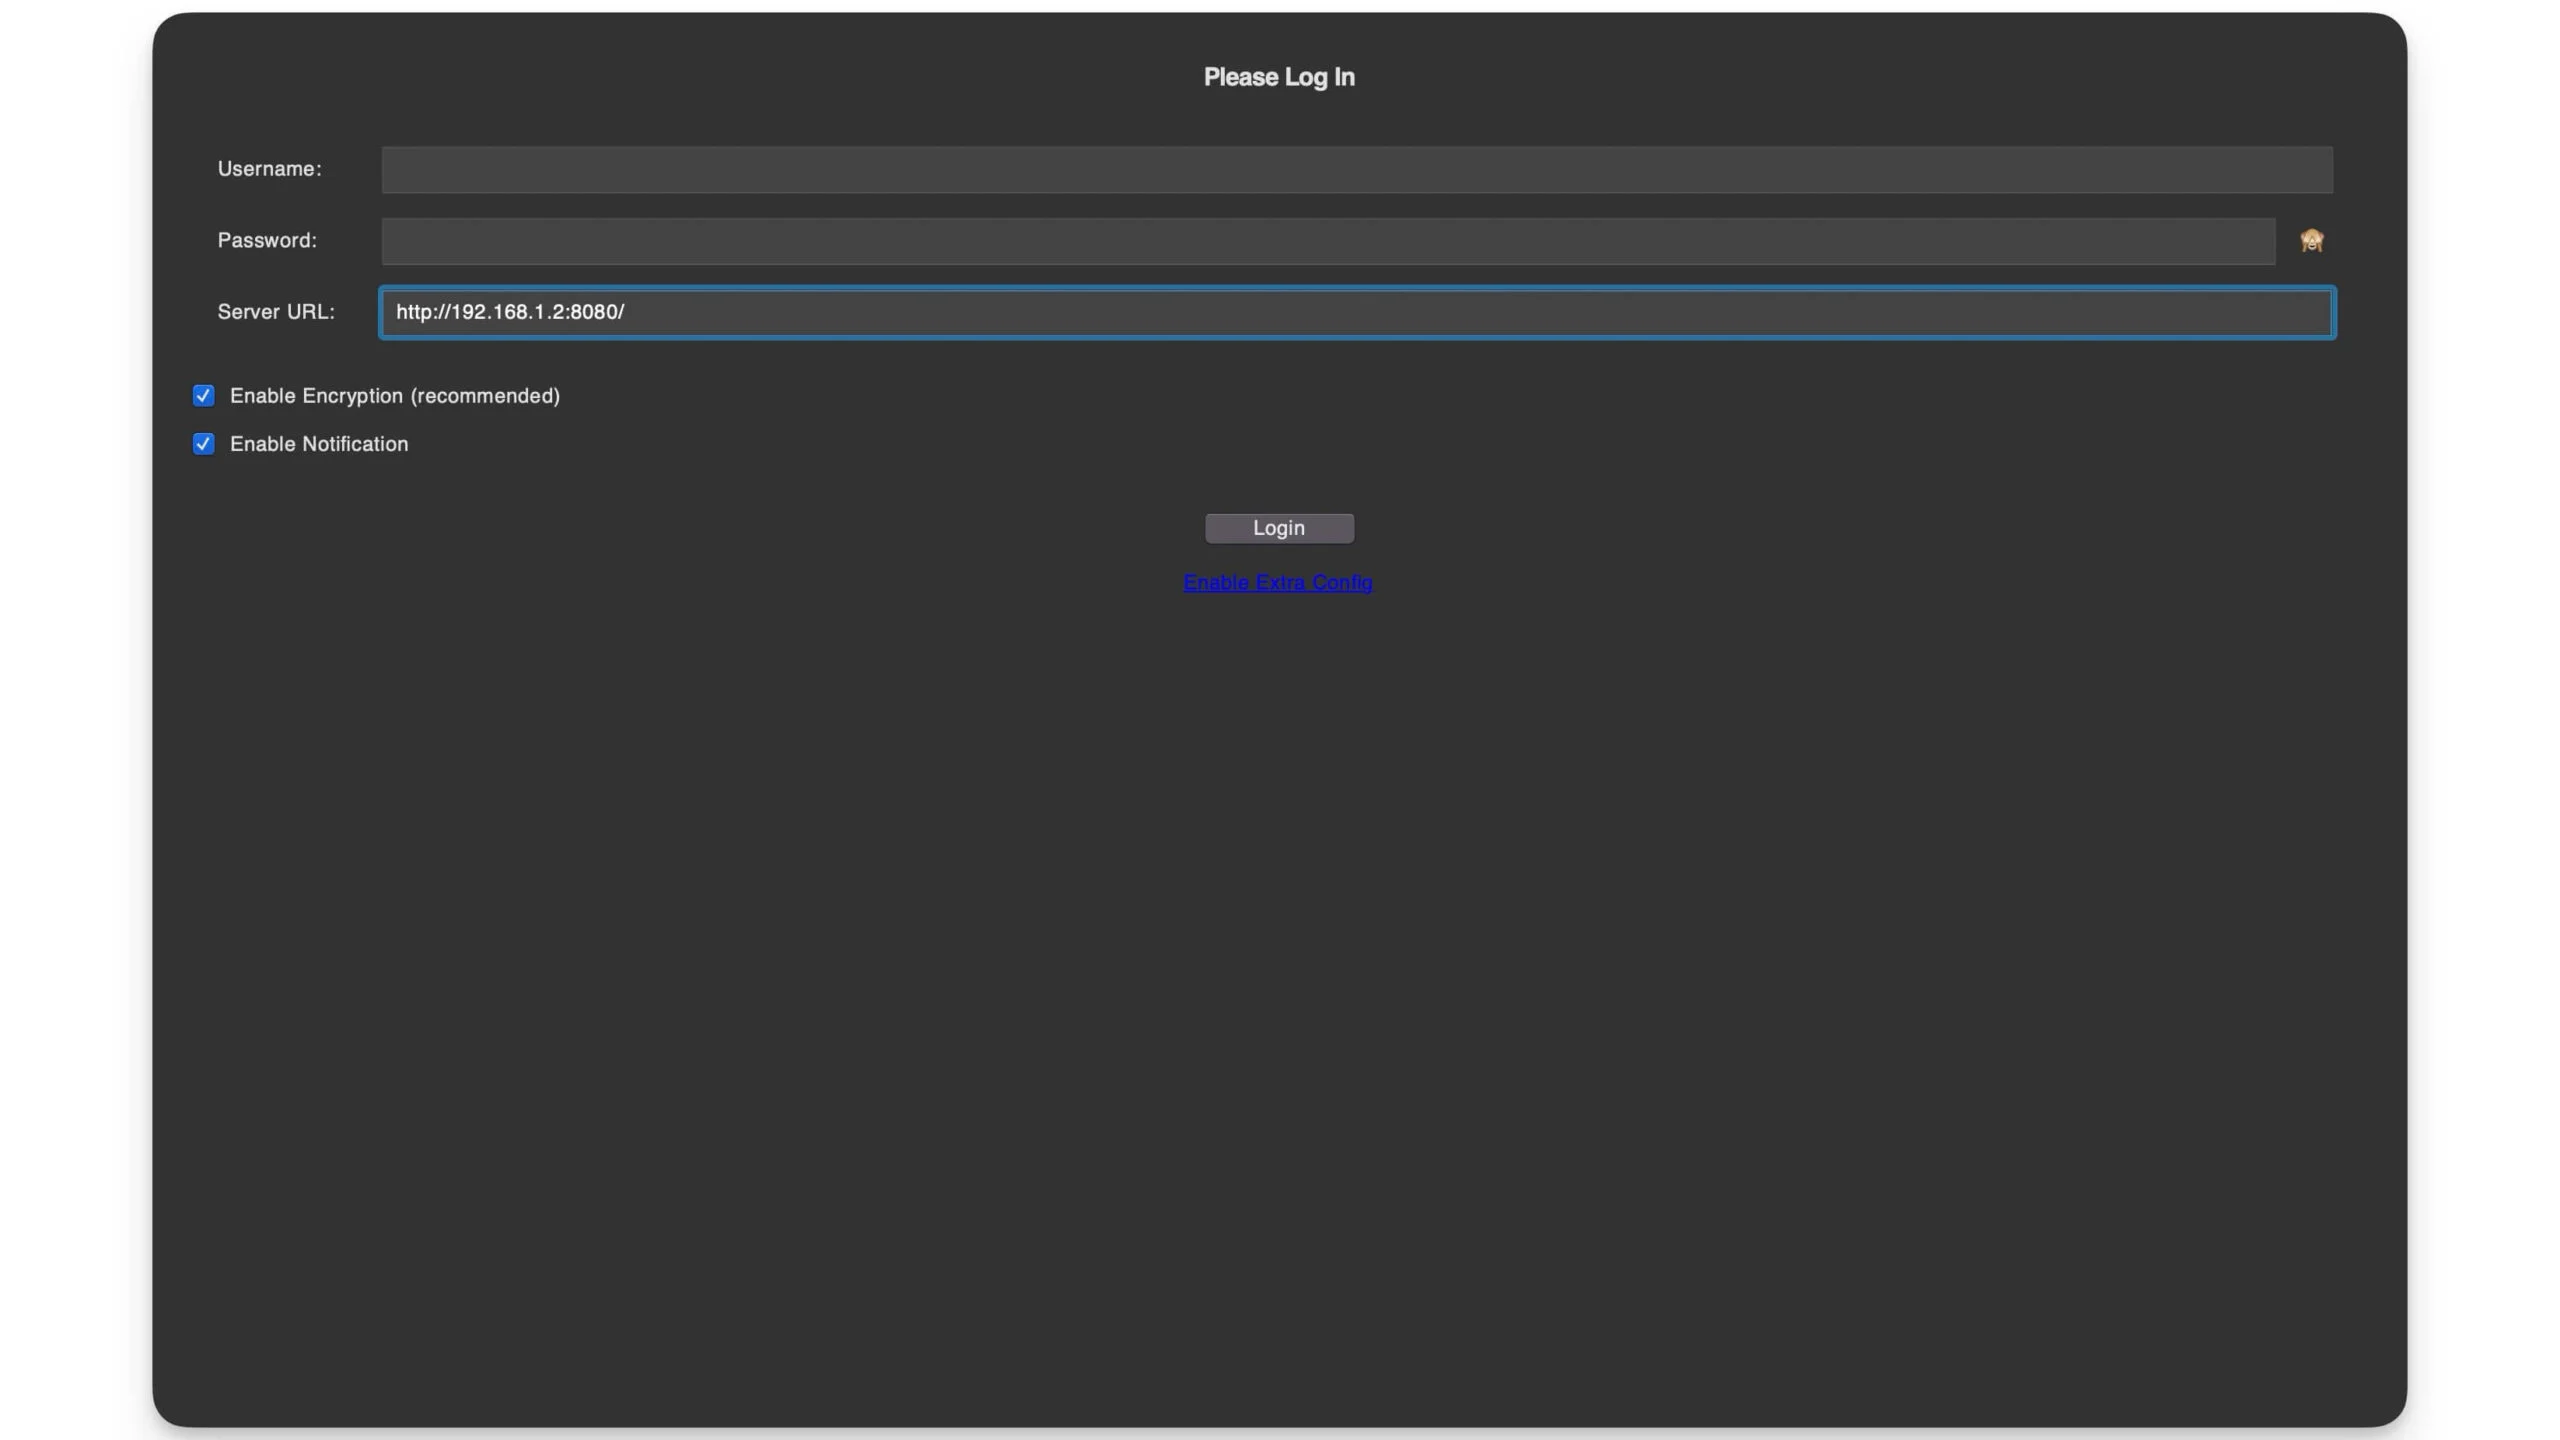Click the word "Extra" in the blue link
The height and width of the screenshot is (1440, 2560).
click(x=1279, y=582)
